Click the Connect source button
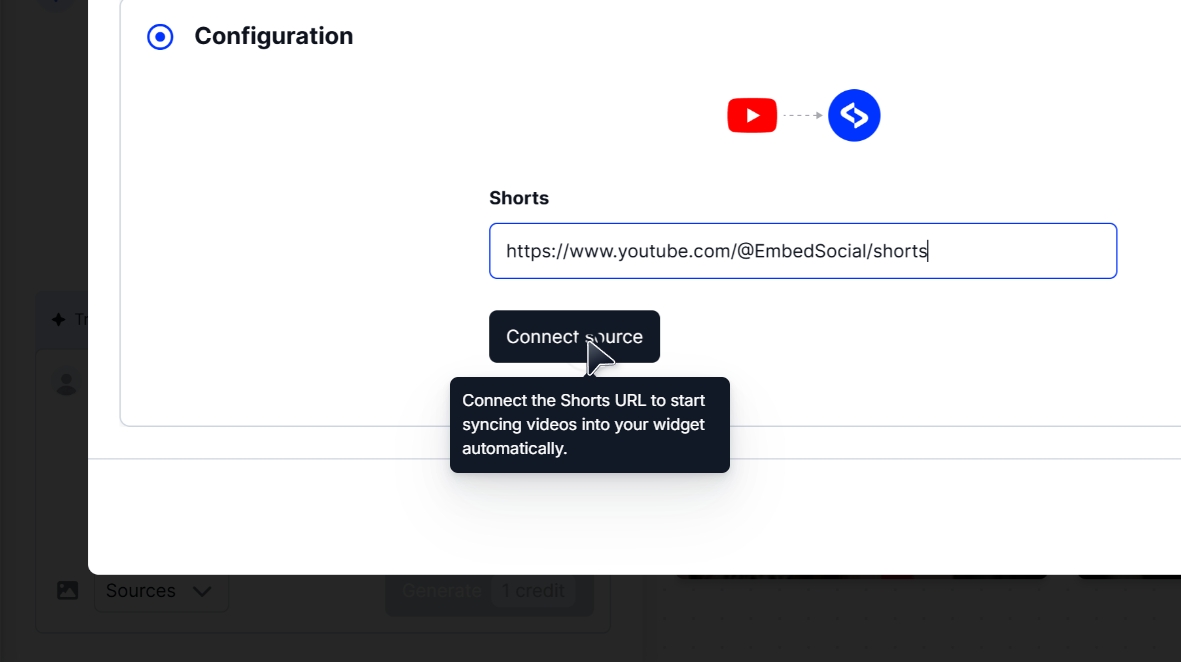 coord(573,336)
